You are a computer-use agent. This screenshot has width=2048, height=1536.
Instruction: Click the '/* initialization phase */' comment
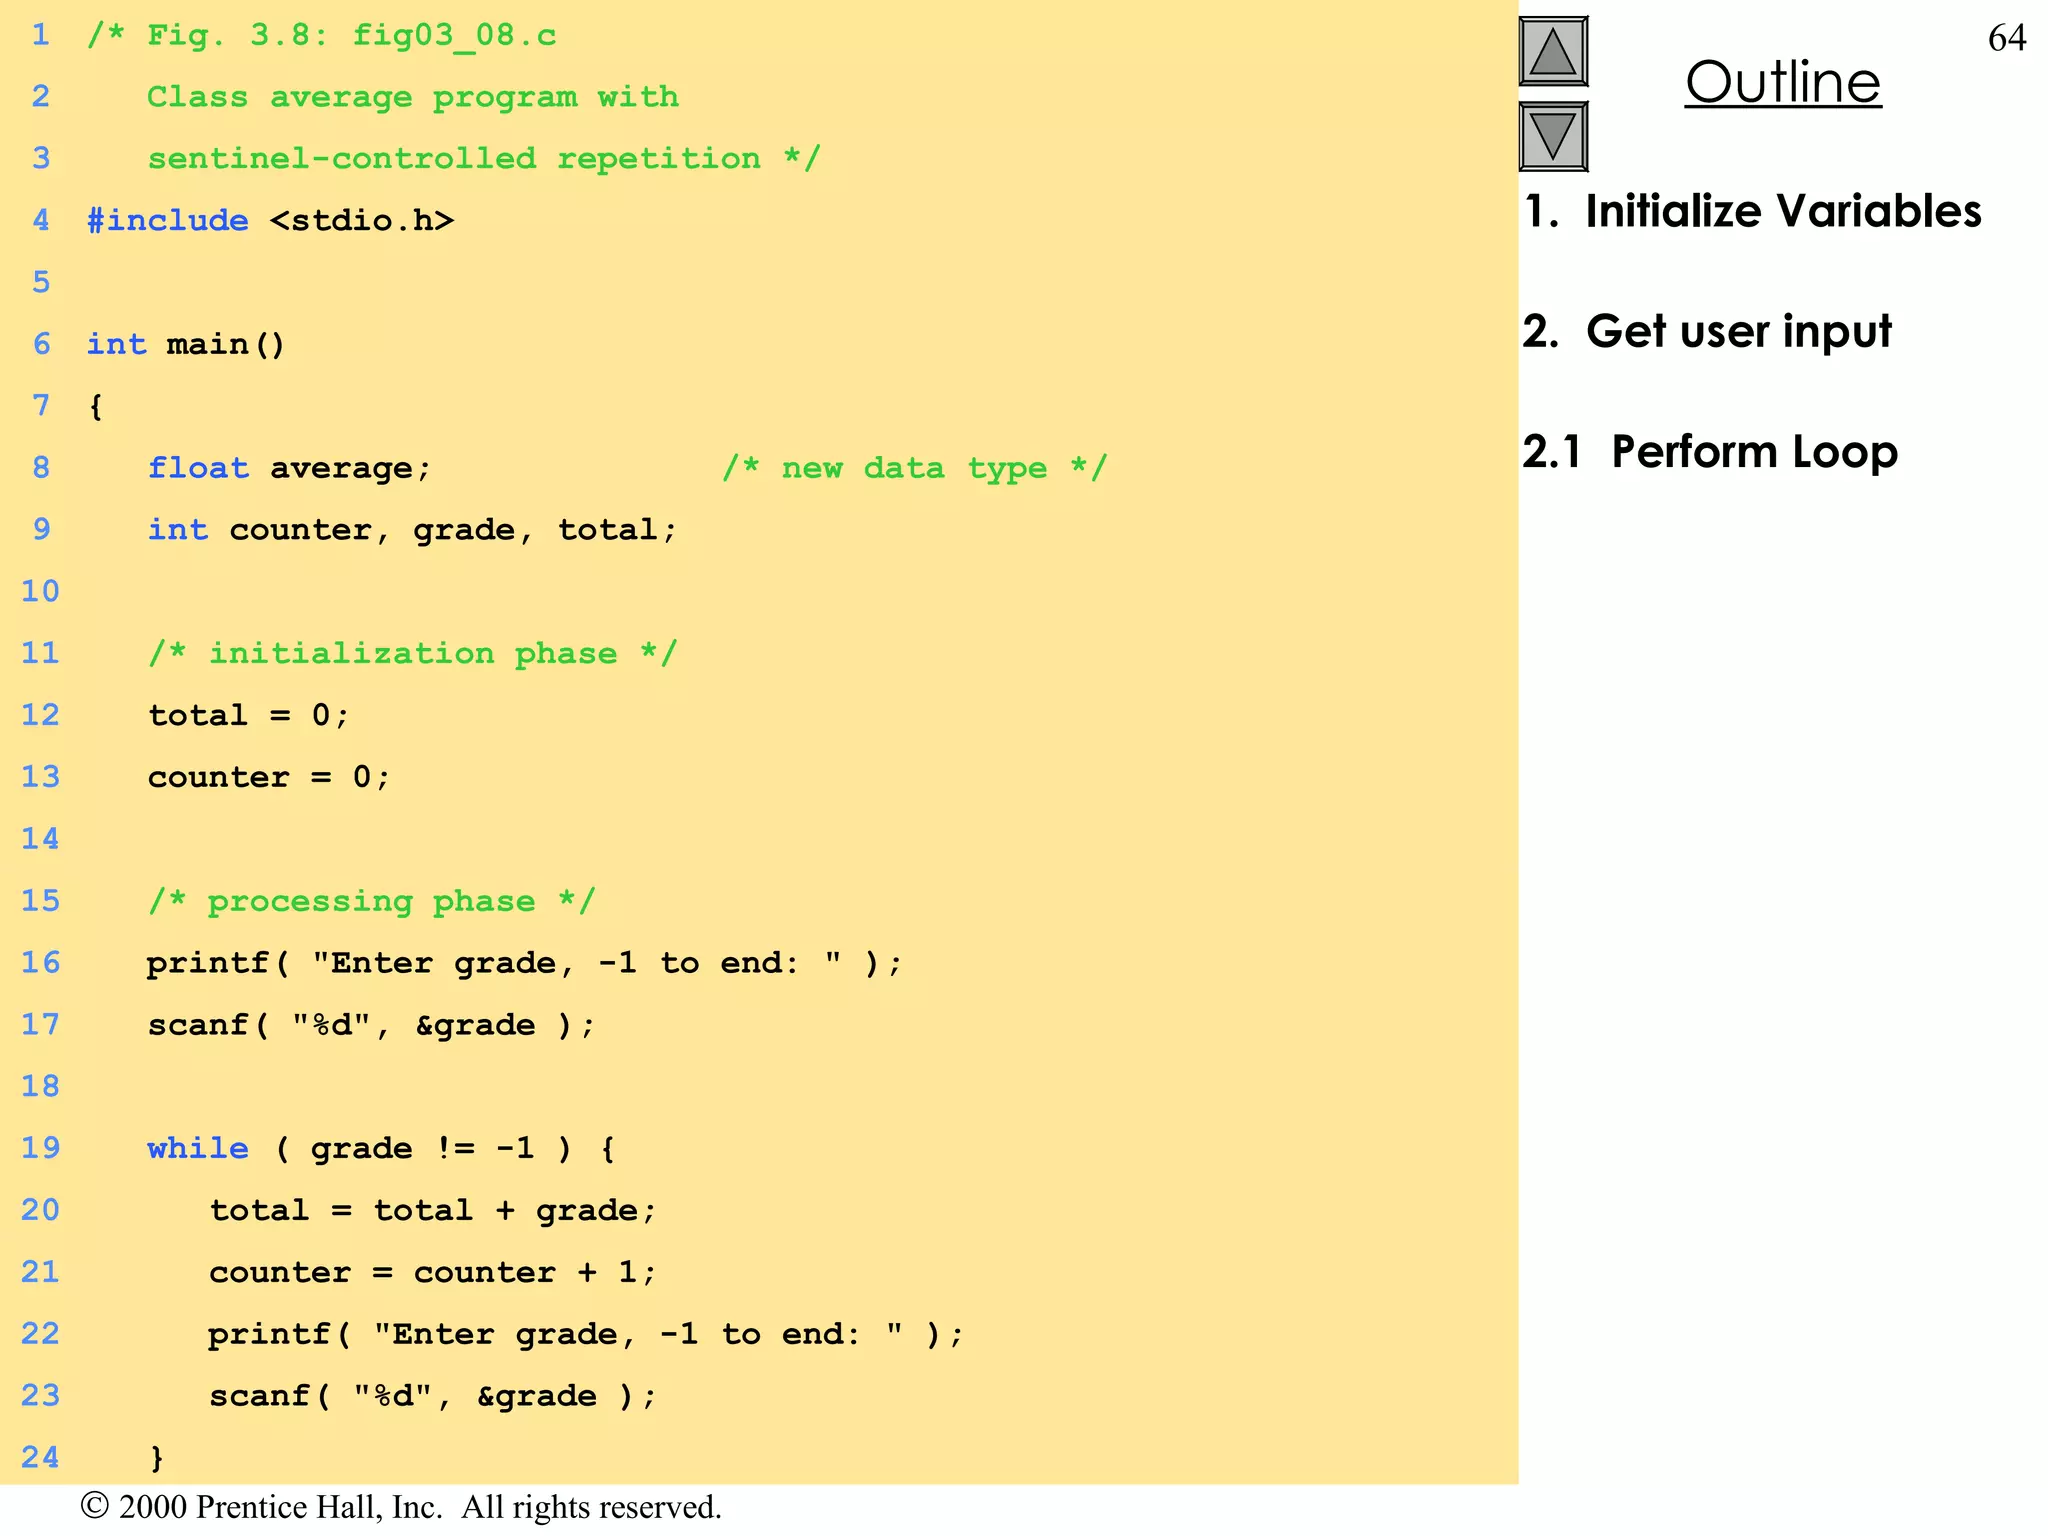[x=412, y=654]
